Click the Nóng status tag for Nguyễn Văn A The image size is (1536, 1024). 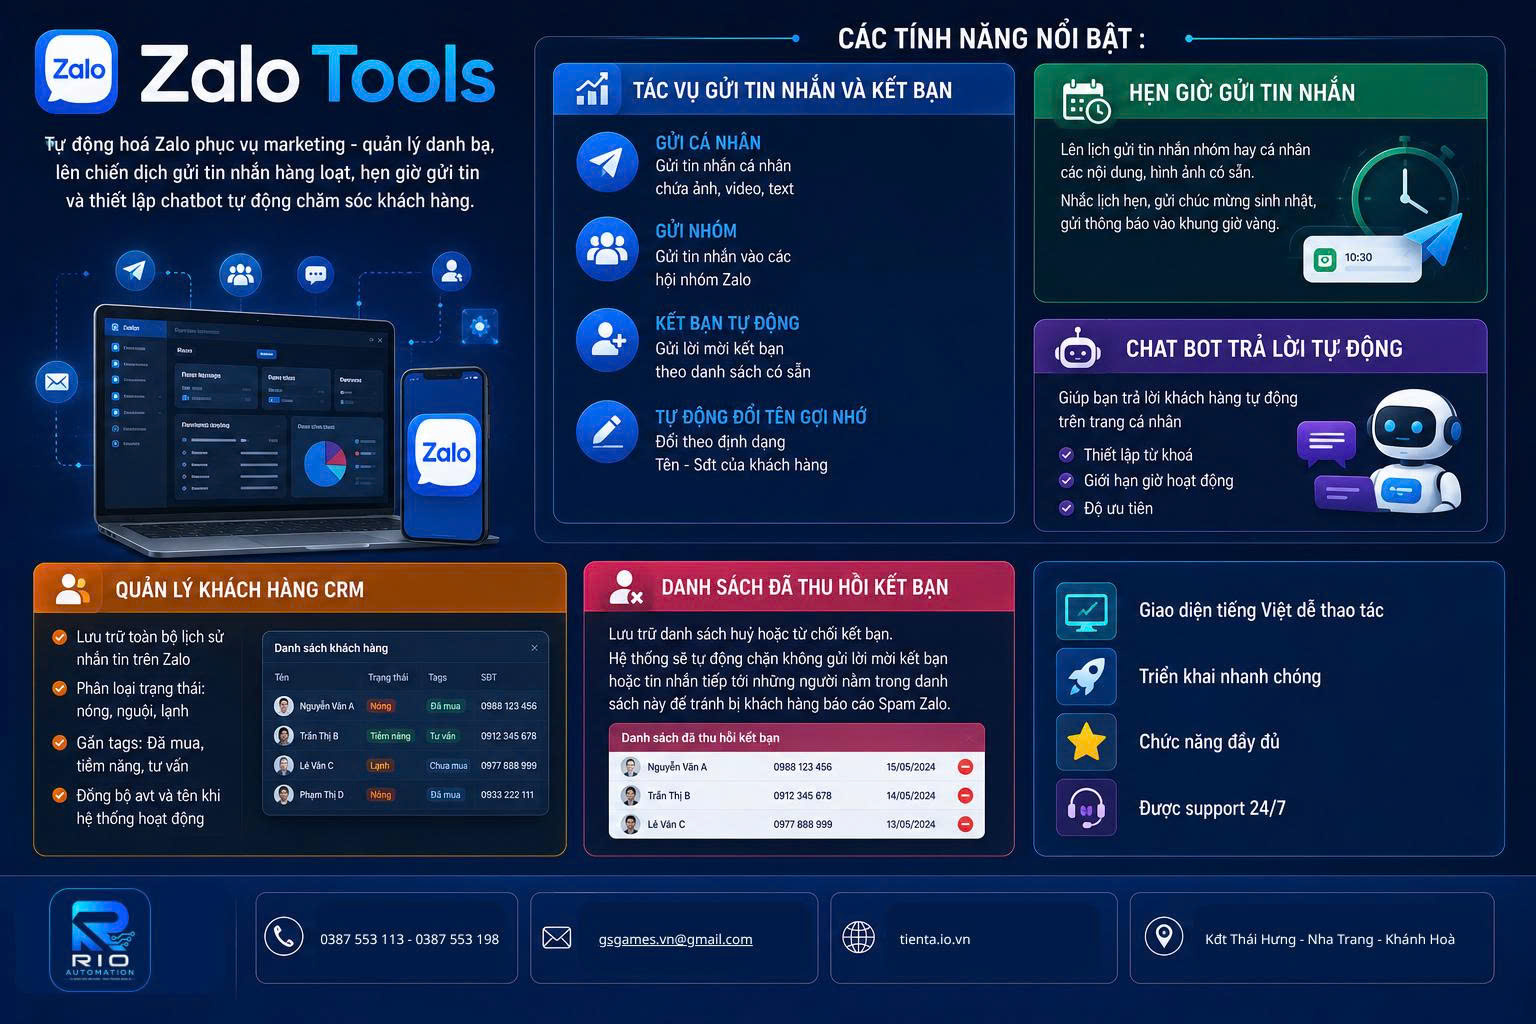point(380,706)
